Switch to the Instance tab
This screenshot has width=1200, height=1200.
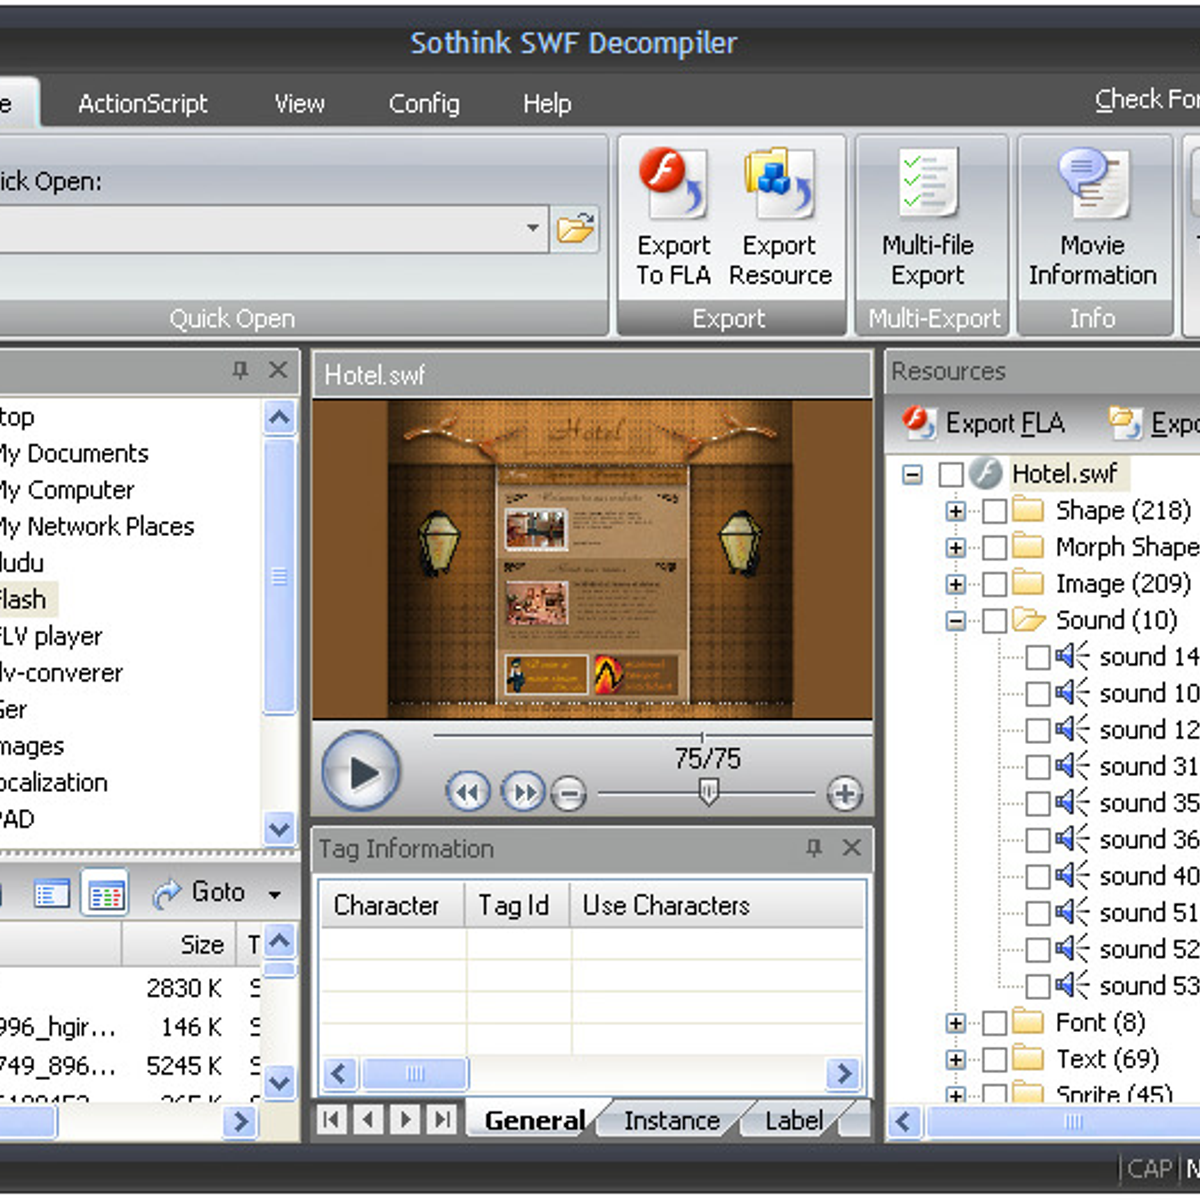pyautogui.click(x=671, y=1121)
